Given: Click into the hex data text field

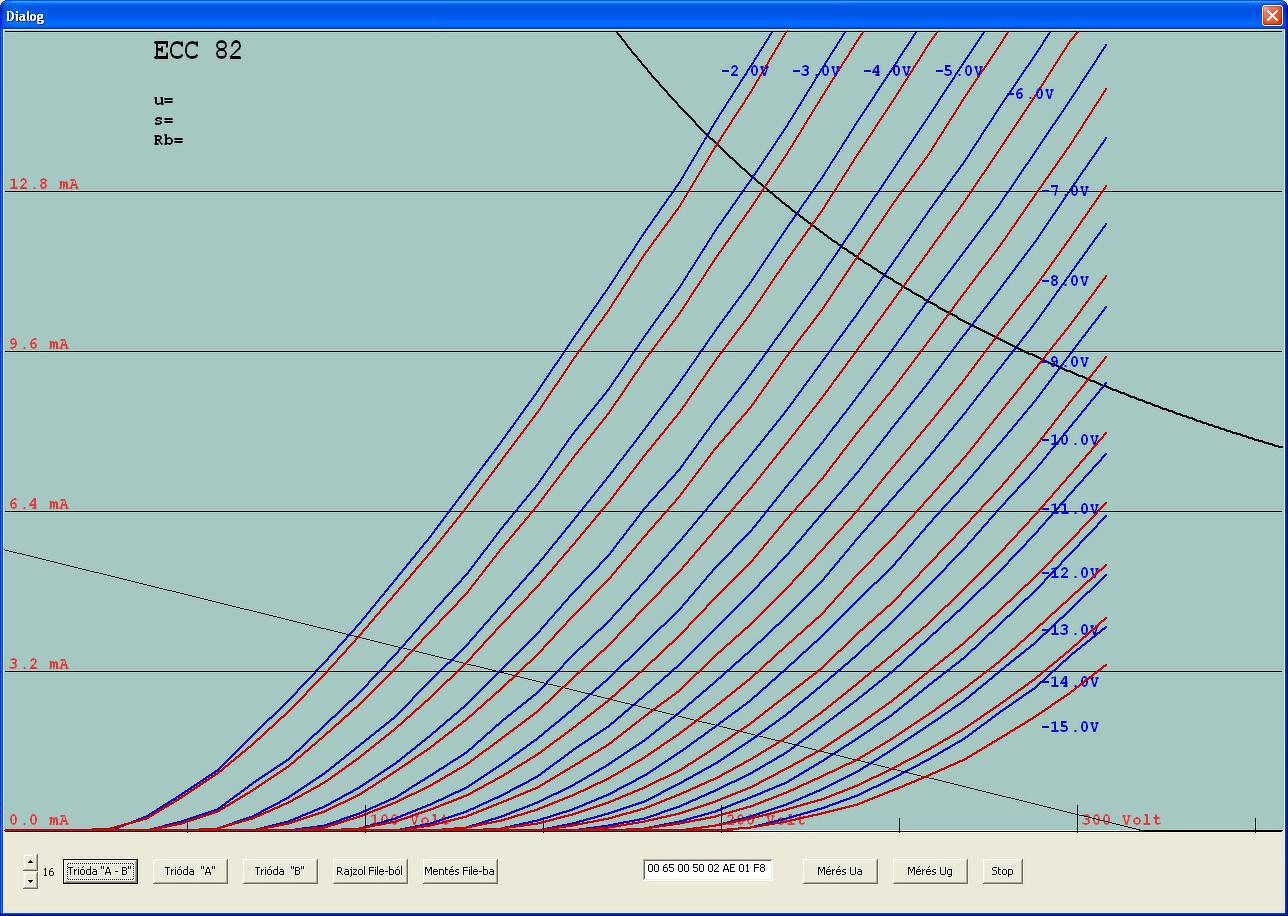Looking at the screenshot, I should (708, 869).
